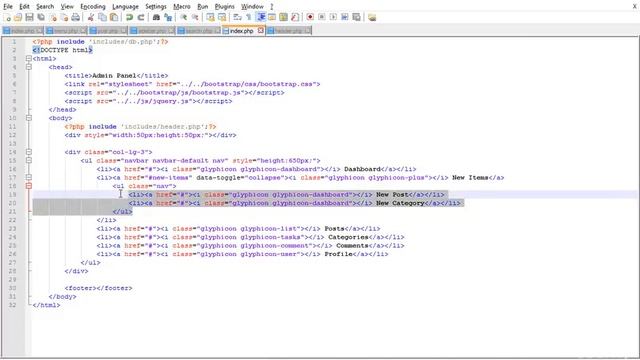Paste clipboard content with the Paste icon
The width and height of the screenshot is (640, 360).
(x=114, y=17)
